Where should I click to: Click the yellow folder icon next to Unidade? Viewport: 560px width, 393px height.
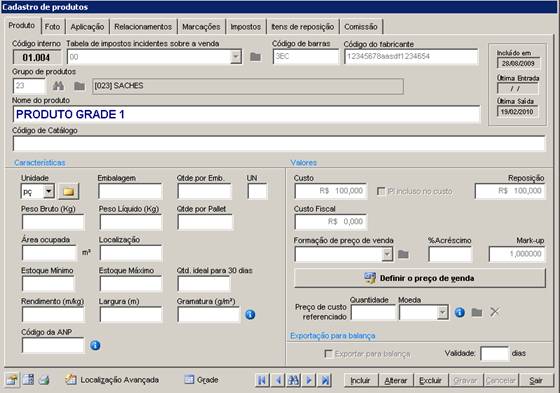tap(69, 191)
